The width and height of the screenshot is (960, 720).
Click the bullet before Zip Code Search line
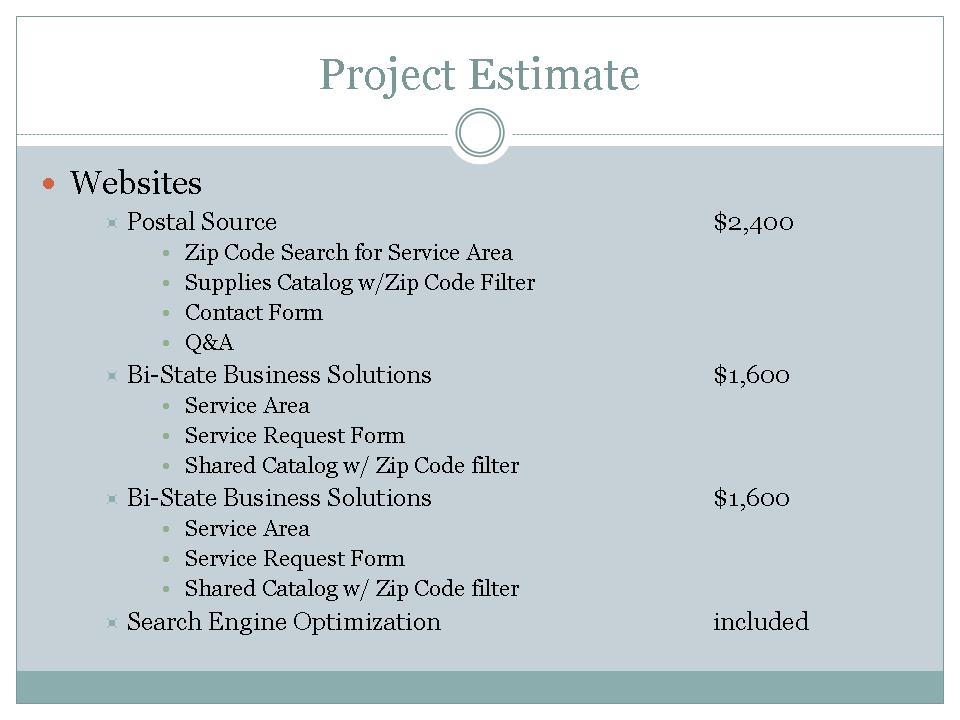coord(165,254)
